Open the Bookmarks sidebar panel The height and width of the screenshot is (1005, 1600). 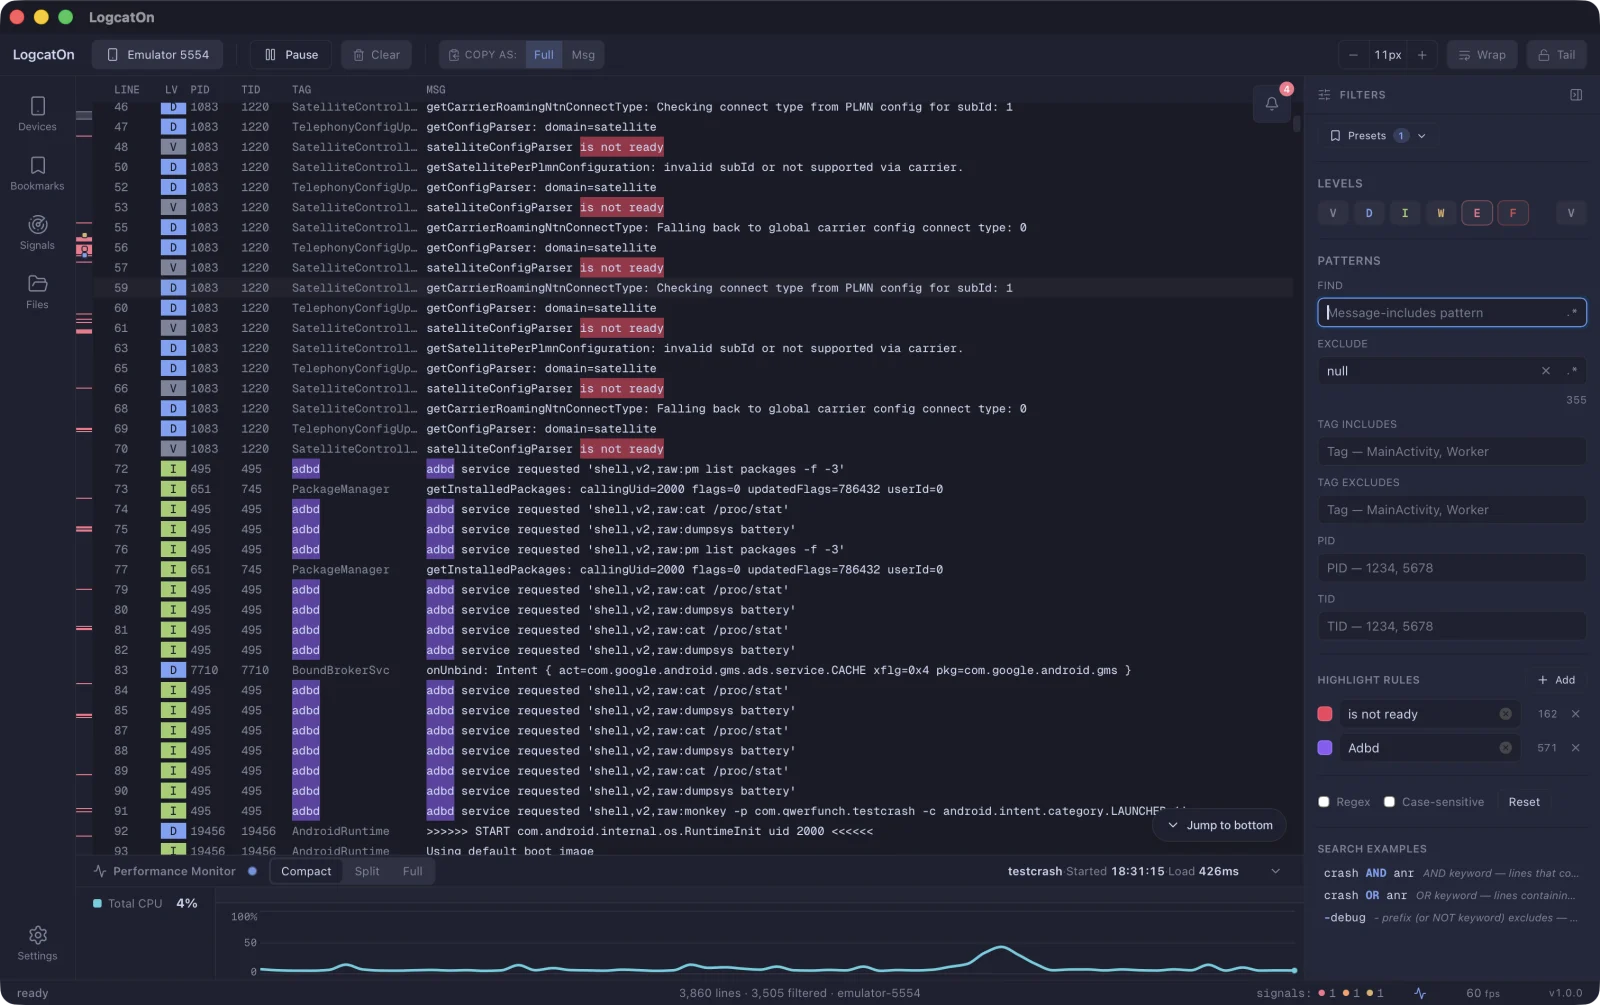(37, 172)
